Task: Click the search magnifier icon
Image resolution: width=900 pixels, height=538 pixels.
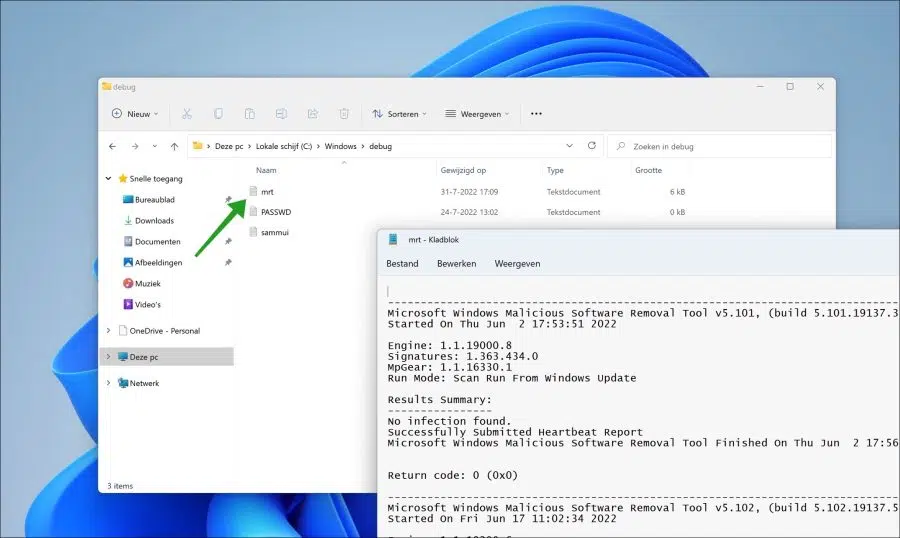Action: click(620, 146)
